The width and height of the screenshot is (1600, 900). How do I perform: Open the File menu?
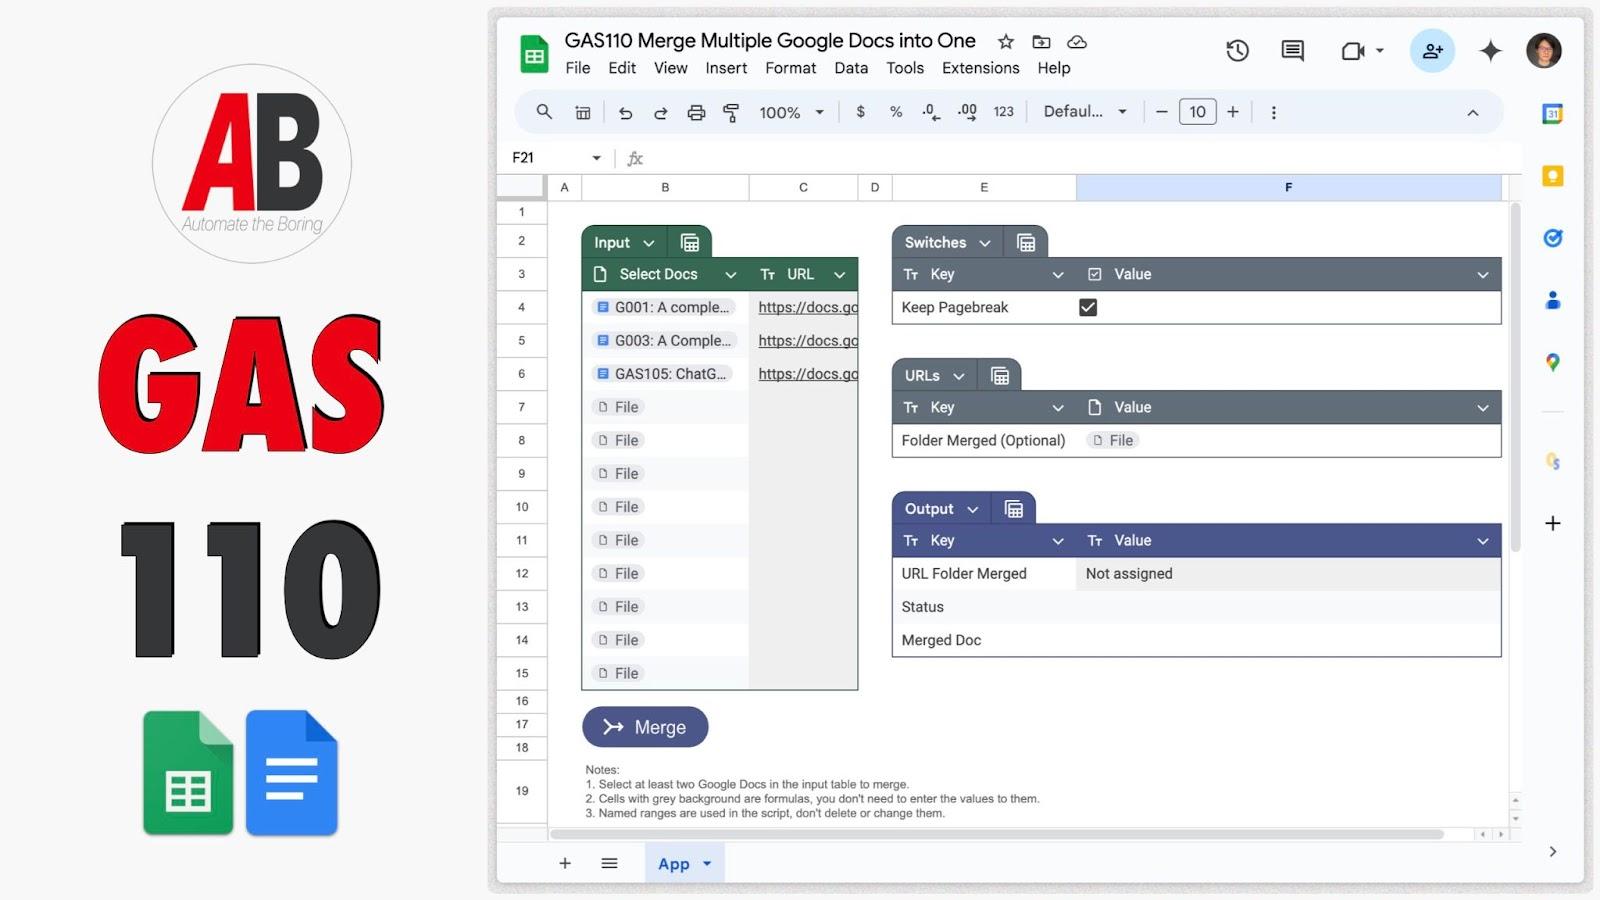[577, 68]
